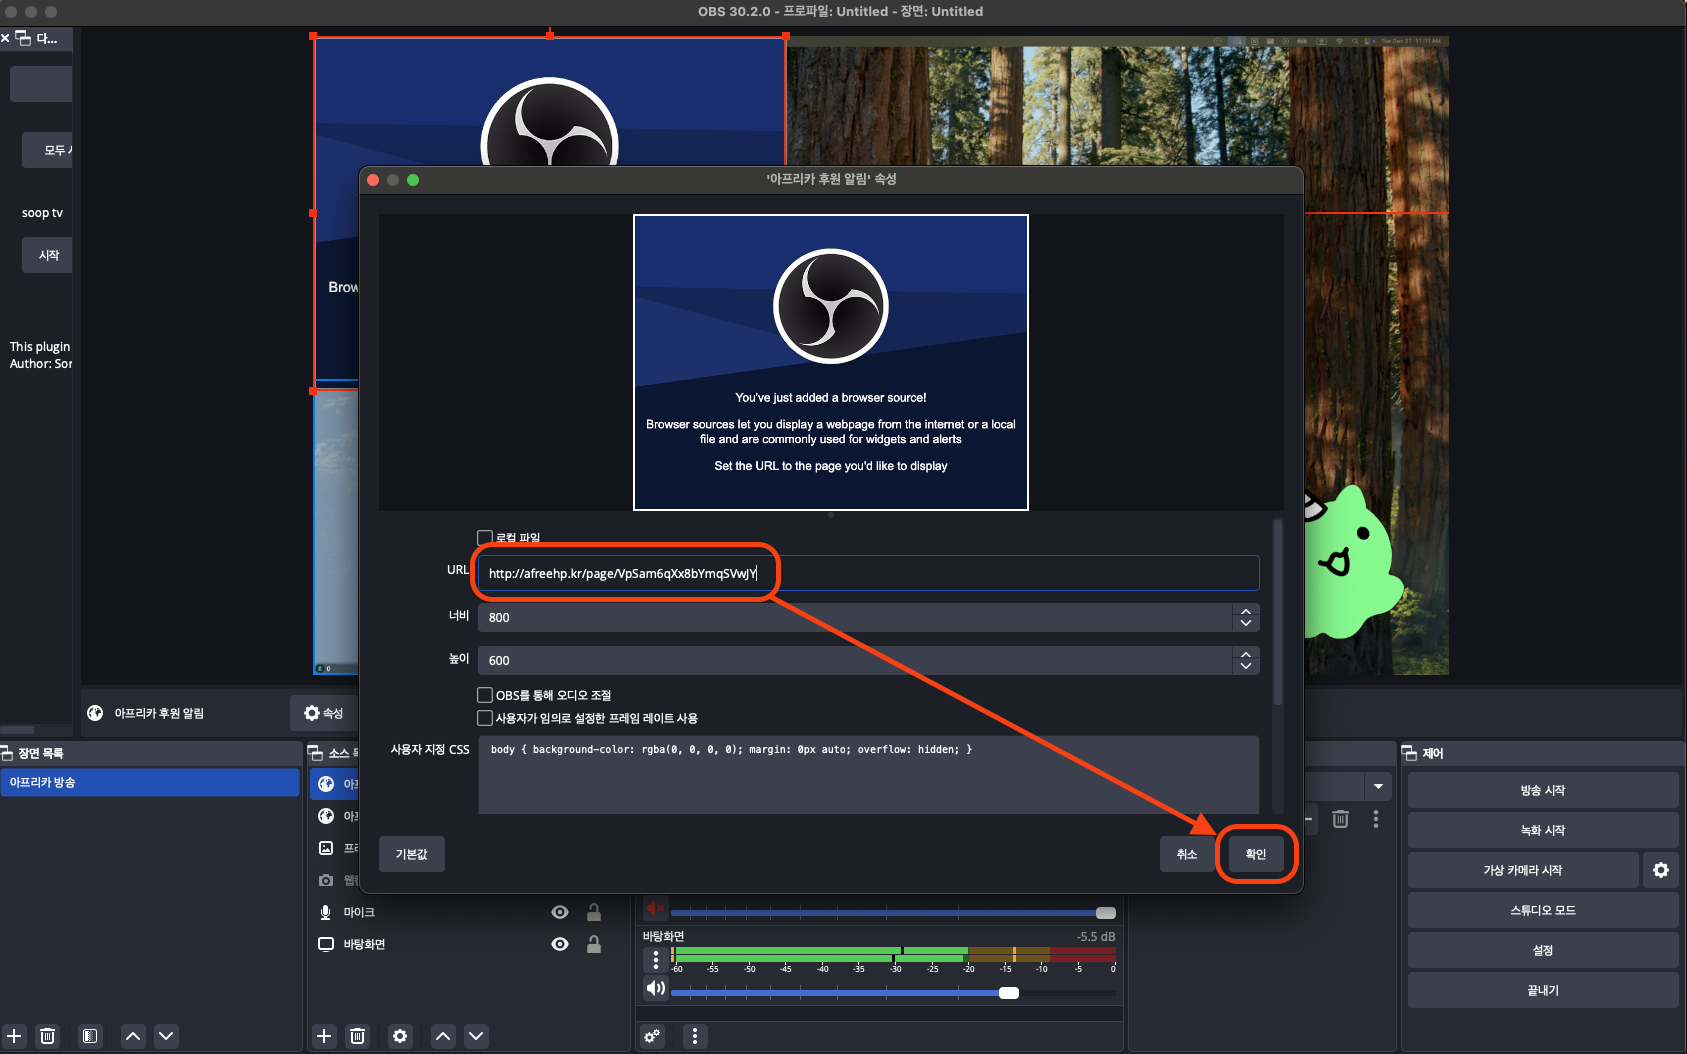
Task: Open virtual camera settings gear icon
Action: tap(1661, 870)
